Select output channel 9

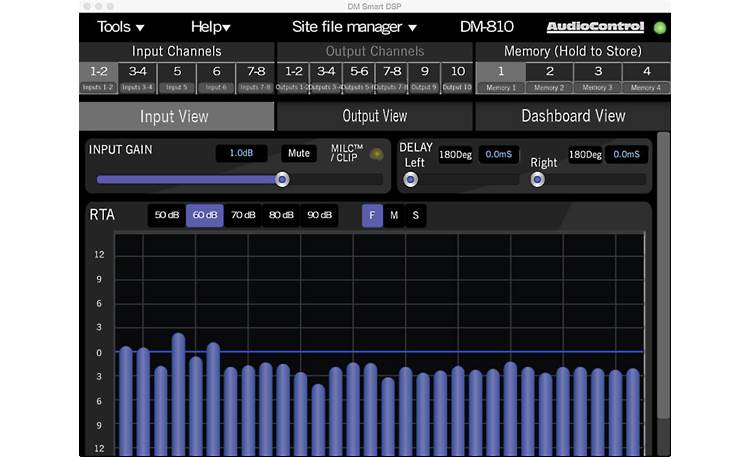coord(424,78)
